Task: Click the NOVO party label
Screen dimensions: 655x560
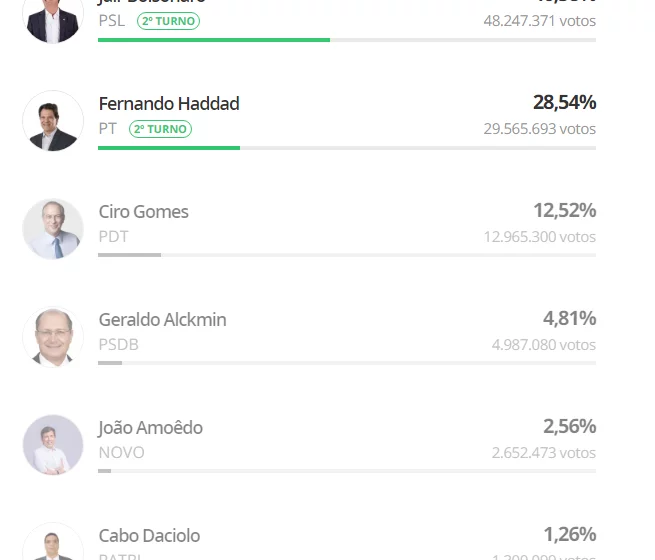Action: [122, 453]
